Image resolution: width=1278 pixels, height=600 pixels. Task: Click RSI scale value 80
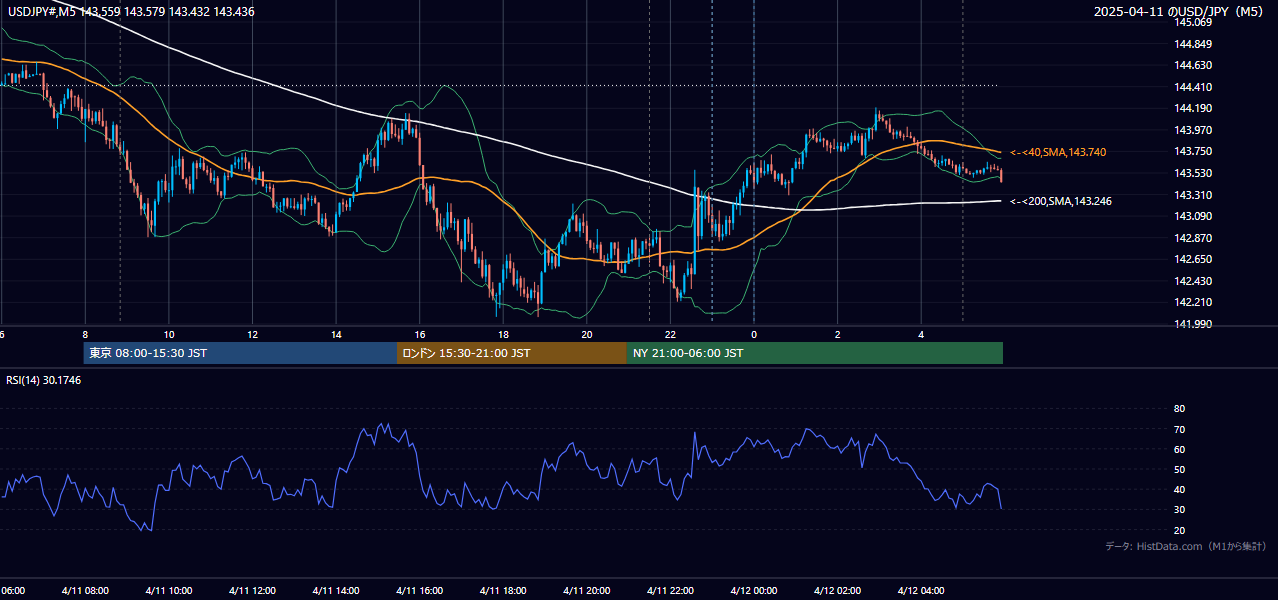1179,409
